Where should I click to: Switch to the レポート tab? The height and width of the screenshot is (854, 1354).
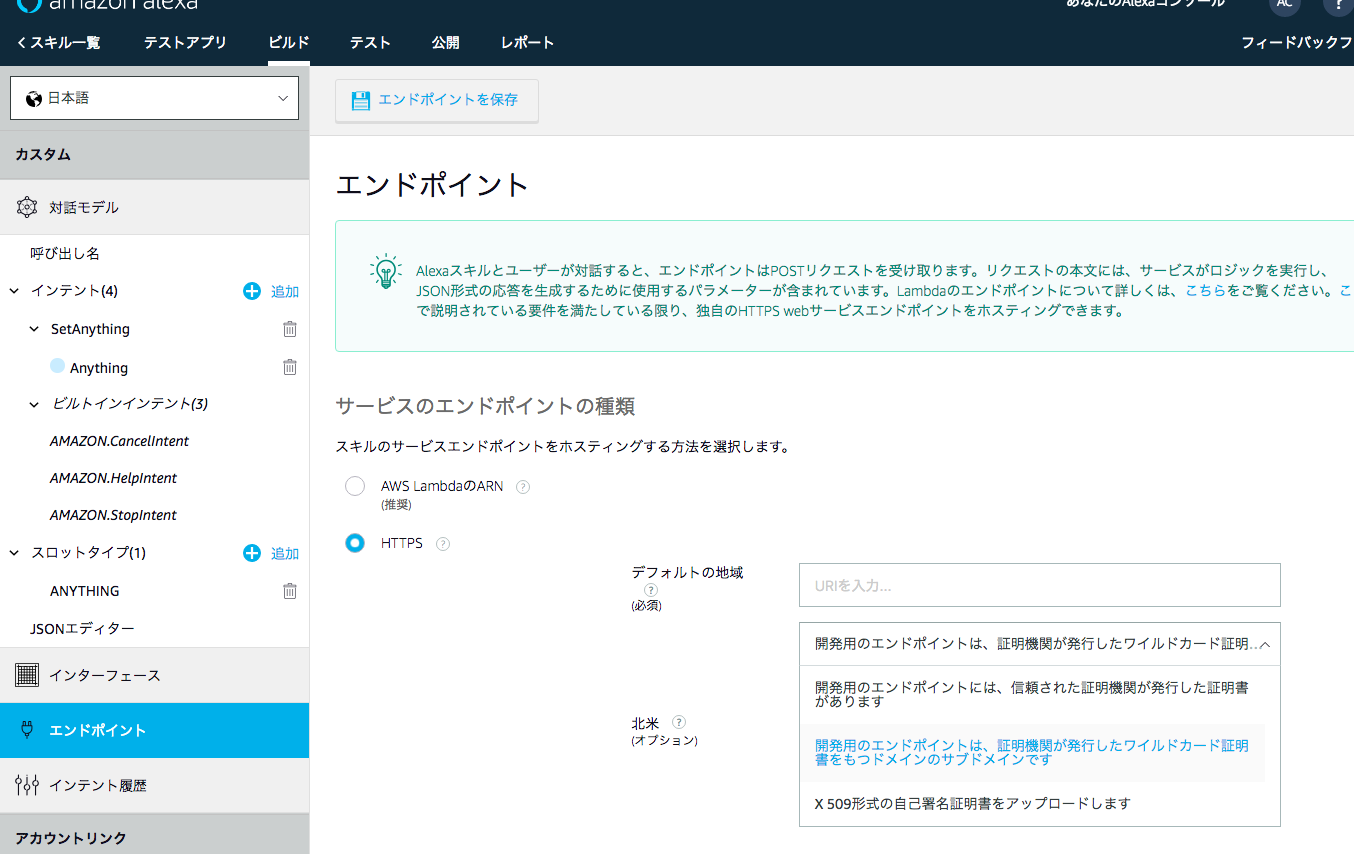pyautogui.click(x=527, y=43)
